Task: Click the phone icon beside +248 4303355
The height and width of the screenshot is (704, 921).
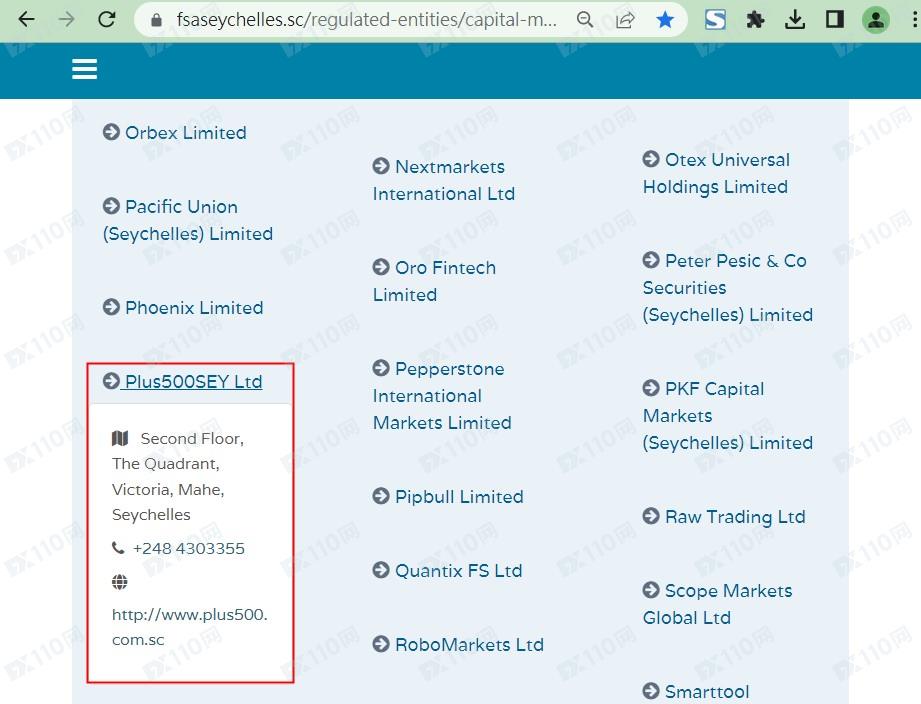Action: pos(118,548)
